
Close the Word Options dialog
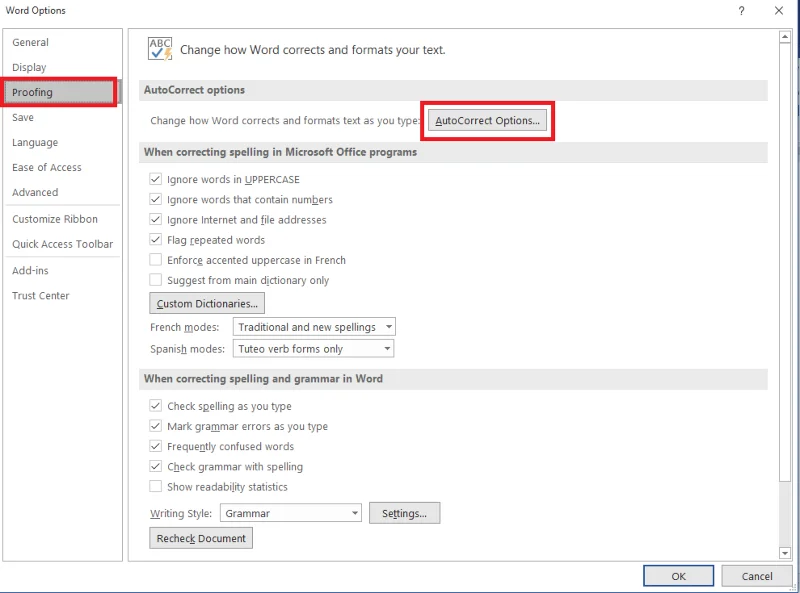[x=779, y=11]
